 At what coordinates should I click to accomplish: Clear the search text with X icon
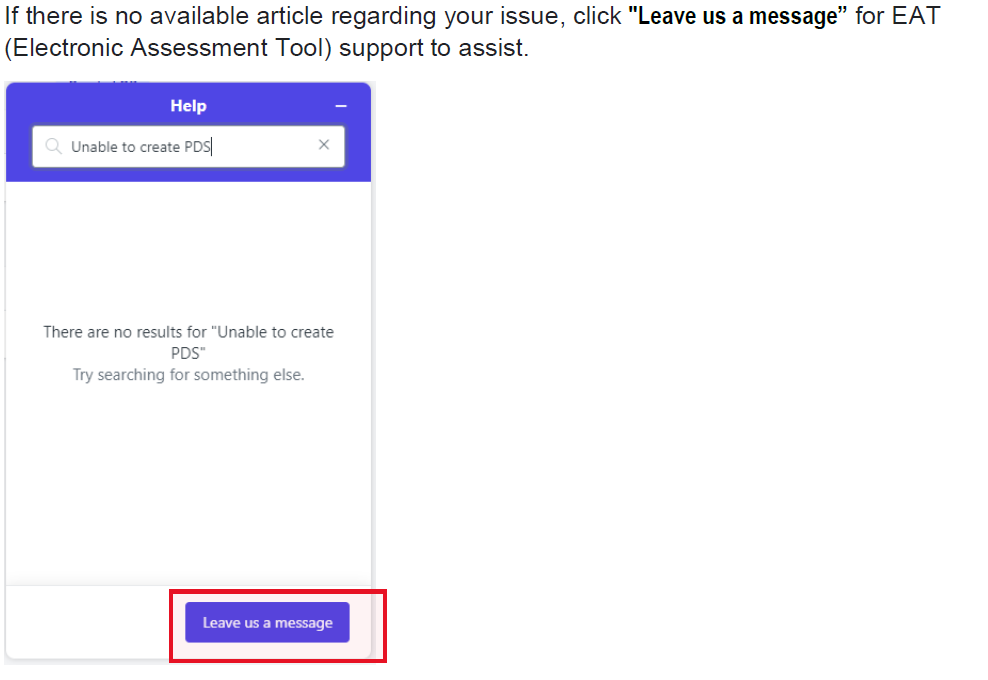(x=324, y=145)
